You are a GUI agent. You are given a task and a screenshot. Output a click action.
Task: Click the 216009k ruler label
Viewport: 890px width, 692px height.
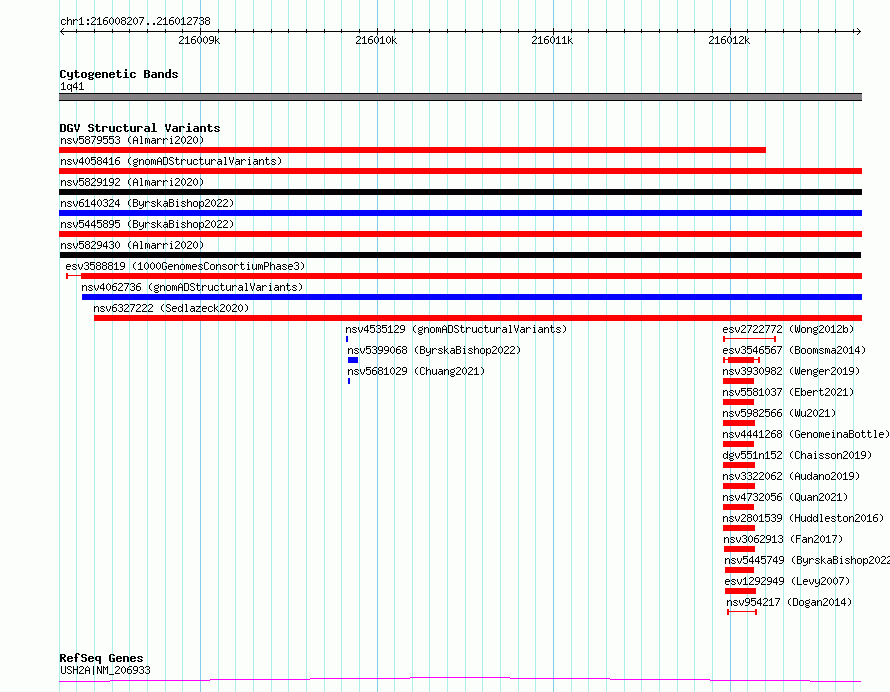click(199, 40)
